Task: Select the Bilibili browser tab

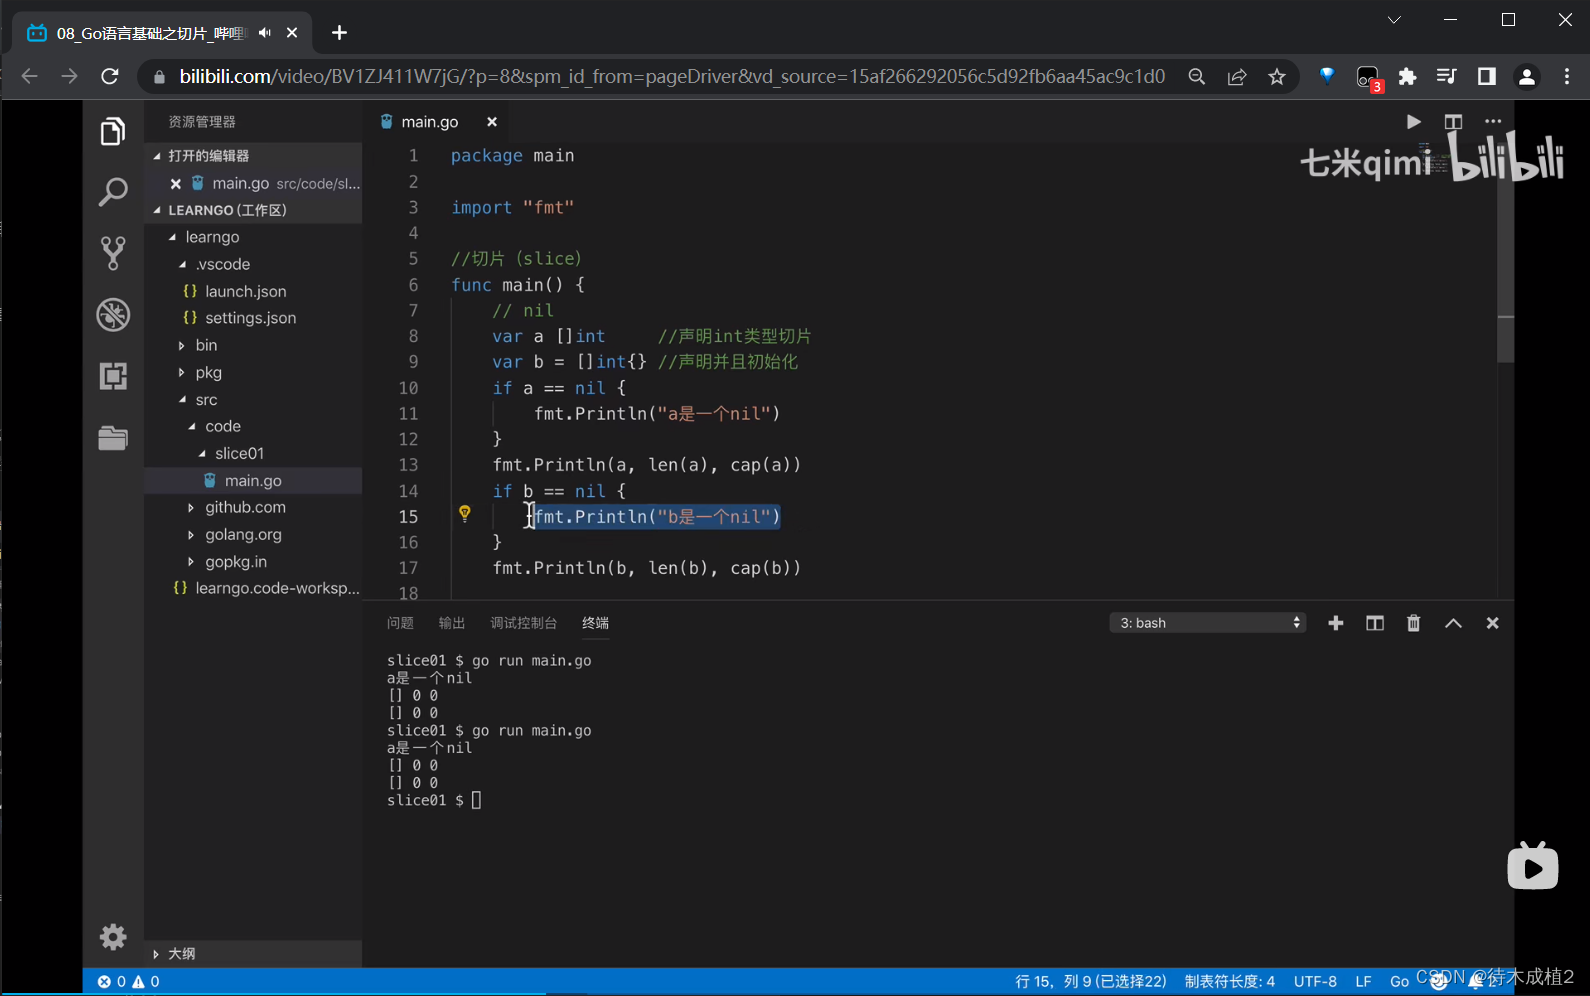Action: point(150,33)
